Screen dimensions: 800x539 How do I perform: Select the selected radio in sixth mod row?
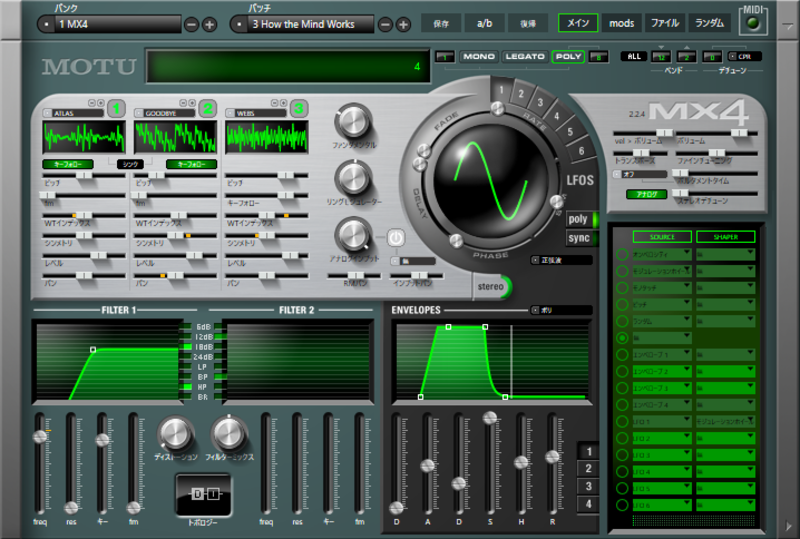pos(622,338)
